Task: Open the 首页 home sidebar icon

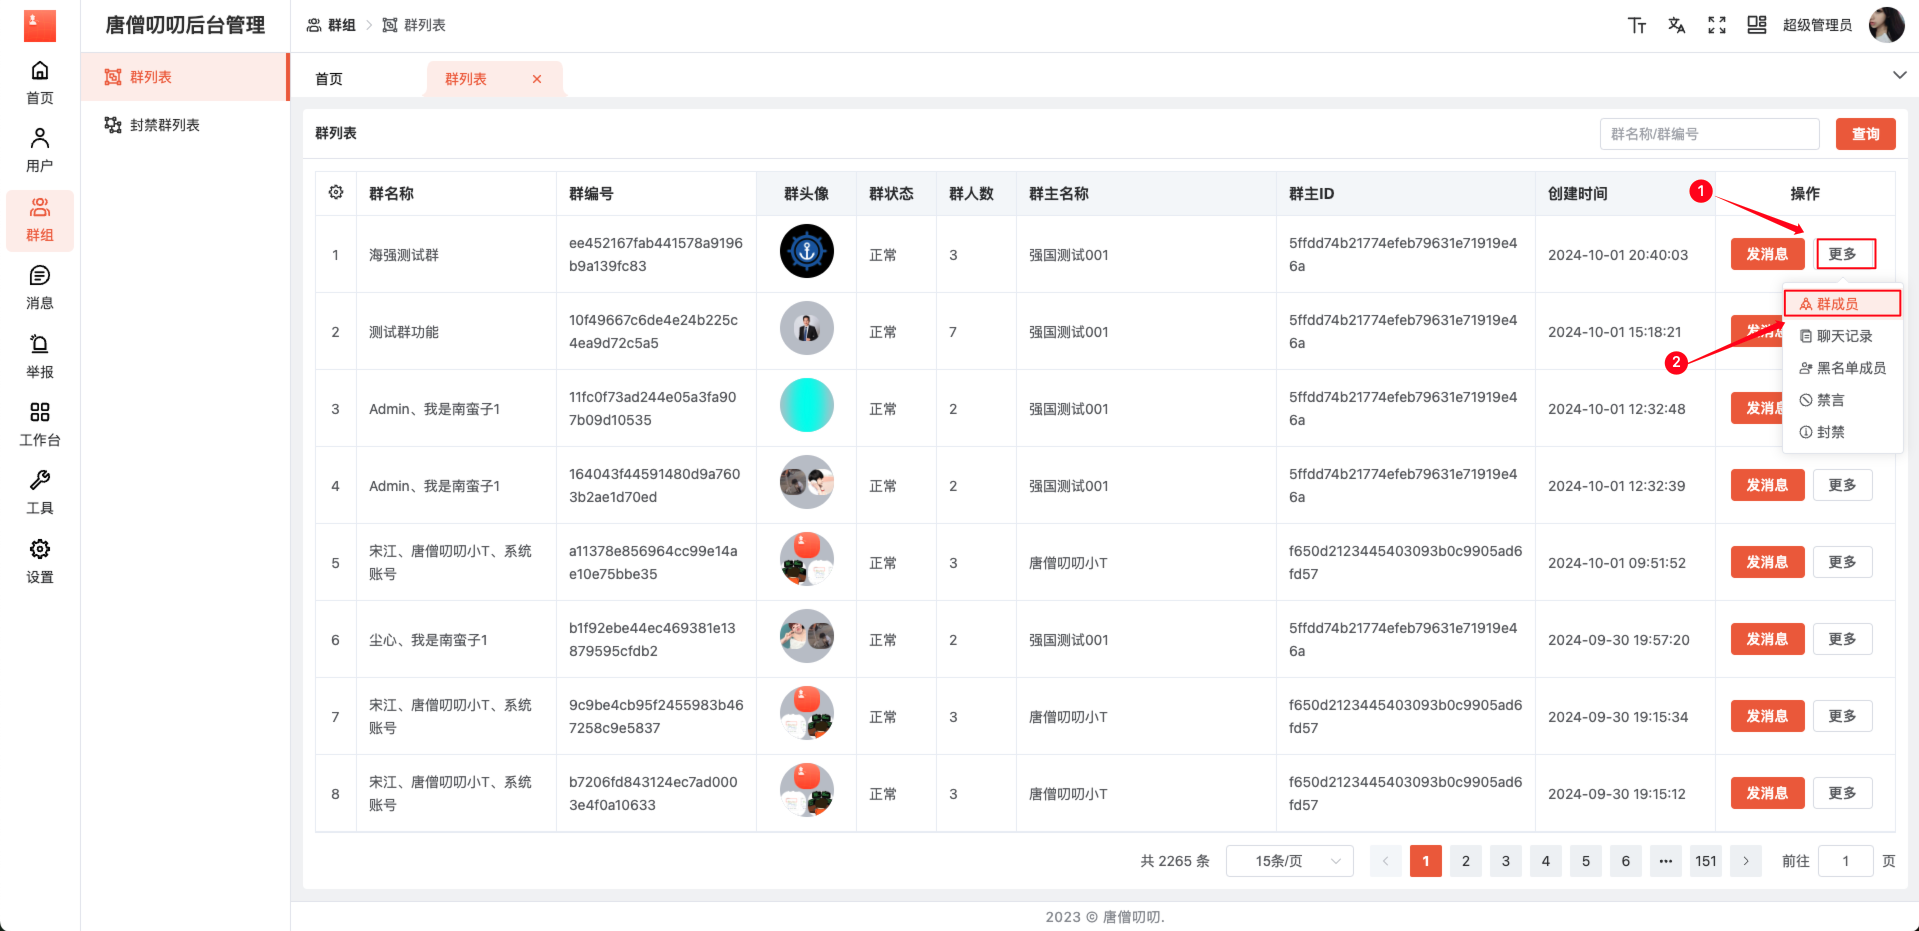Action: pos(40,82)
